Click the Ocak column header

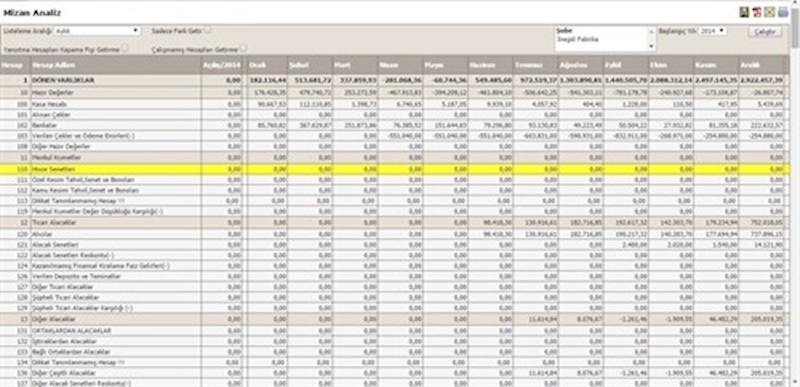click(267, 65)
